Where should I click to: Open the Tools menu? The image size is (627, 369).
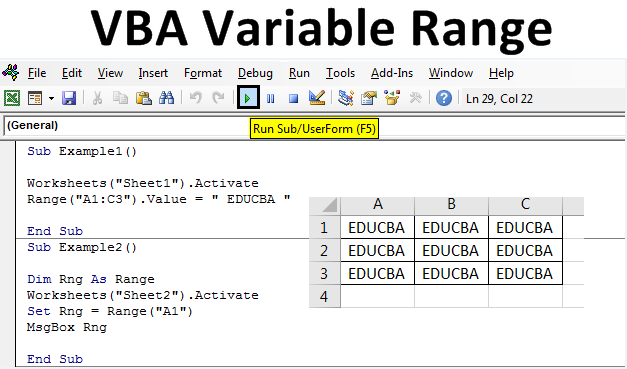340,73
